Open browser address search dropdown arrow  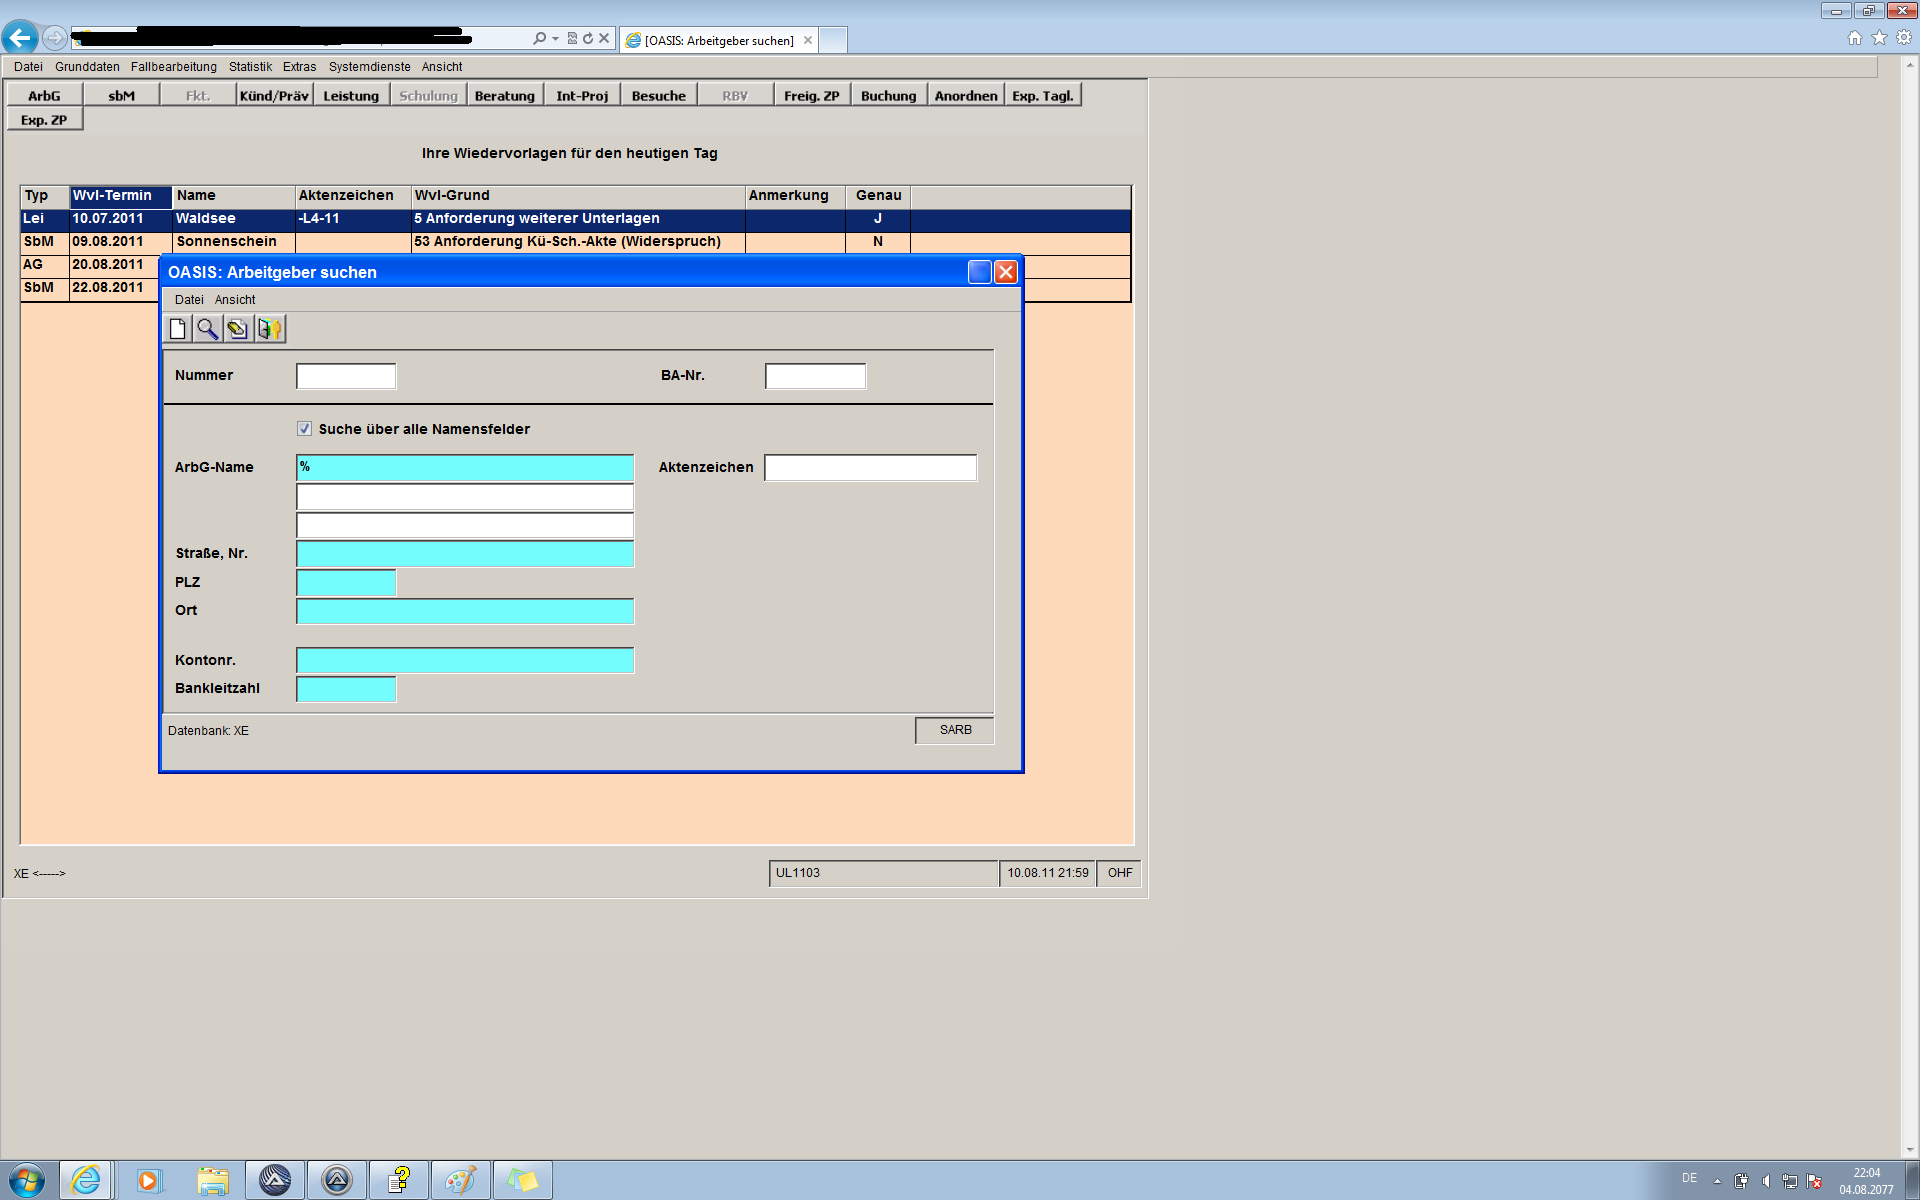556,39
